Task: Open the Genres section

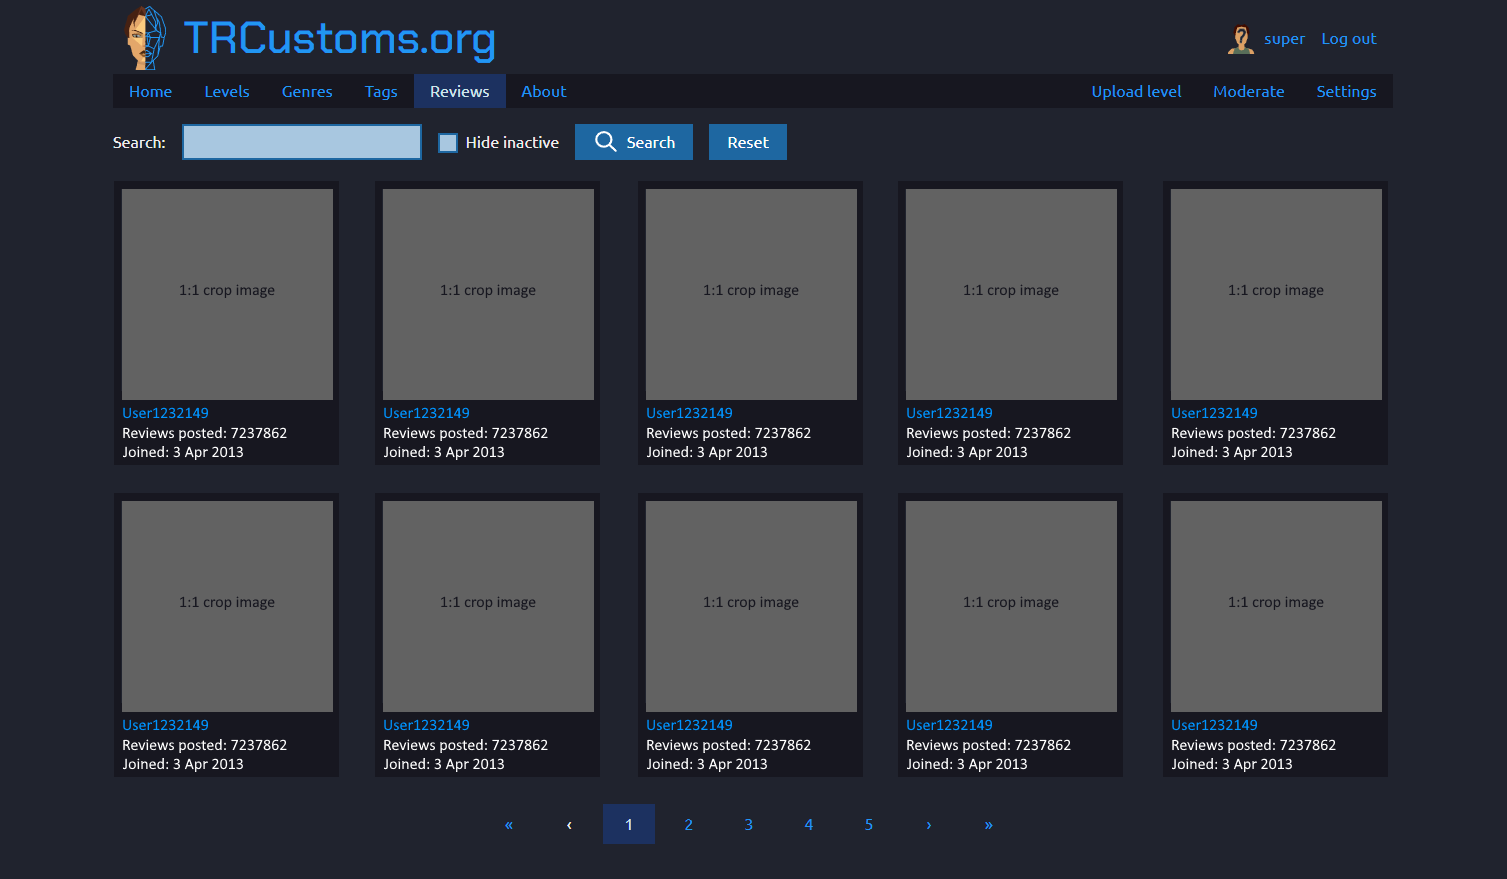Action: tap(306, 91)
